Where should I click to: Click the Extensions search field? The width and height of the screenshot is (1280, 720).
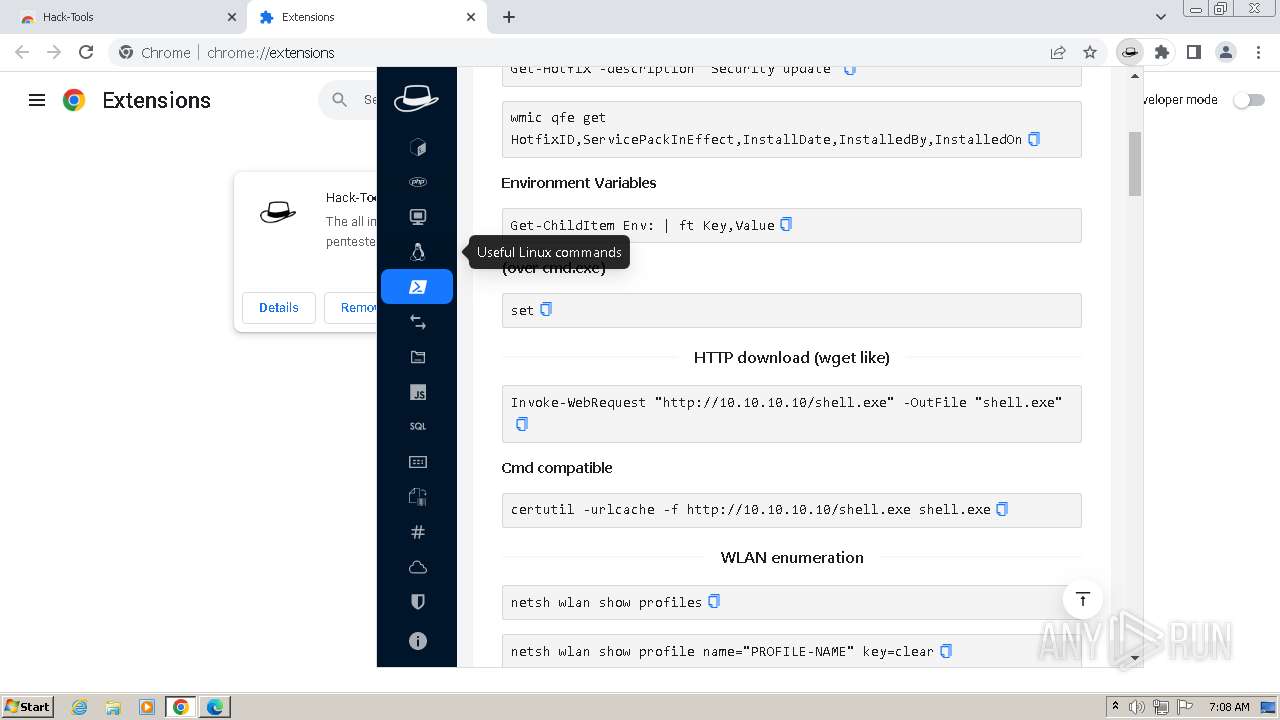(348, 100)
